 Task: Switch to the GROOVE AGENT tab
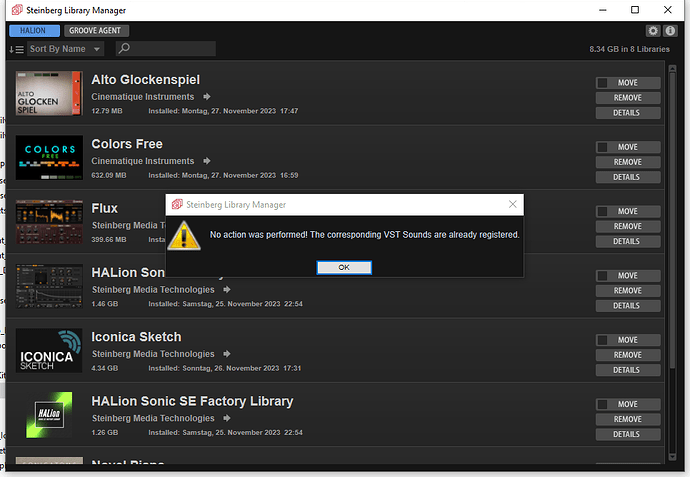coord(96,30)
